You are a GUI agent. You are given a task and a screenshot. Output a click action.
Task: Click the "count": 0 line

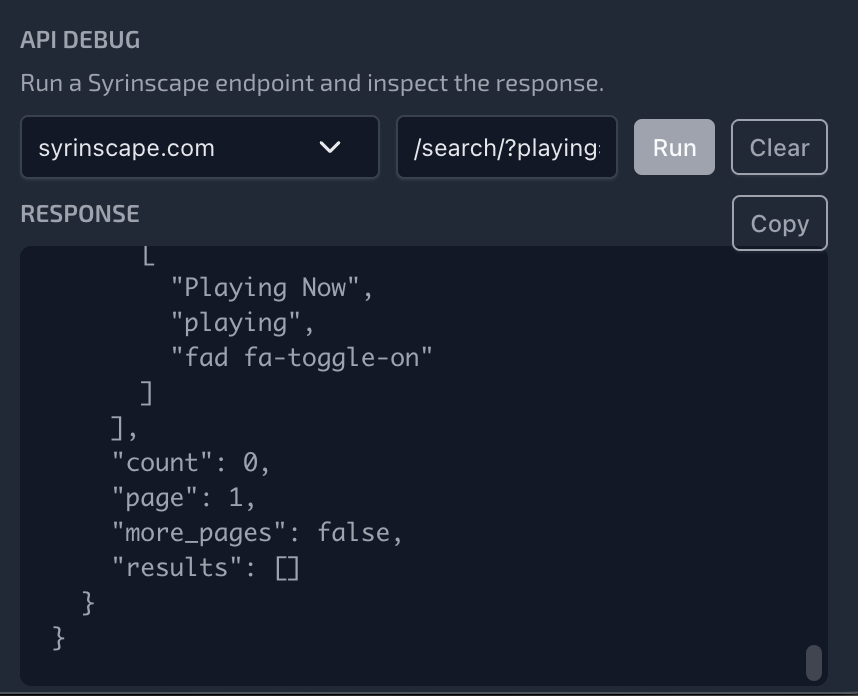[191, 463]
